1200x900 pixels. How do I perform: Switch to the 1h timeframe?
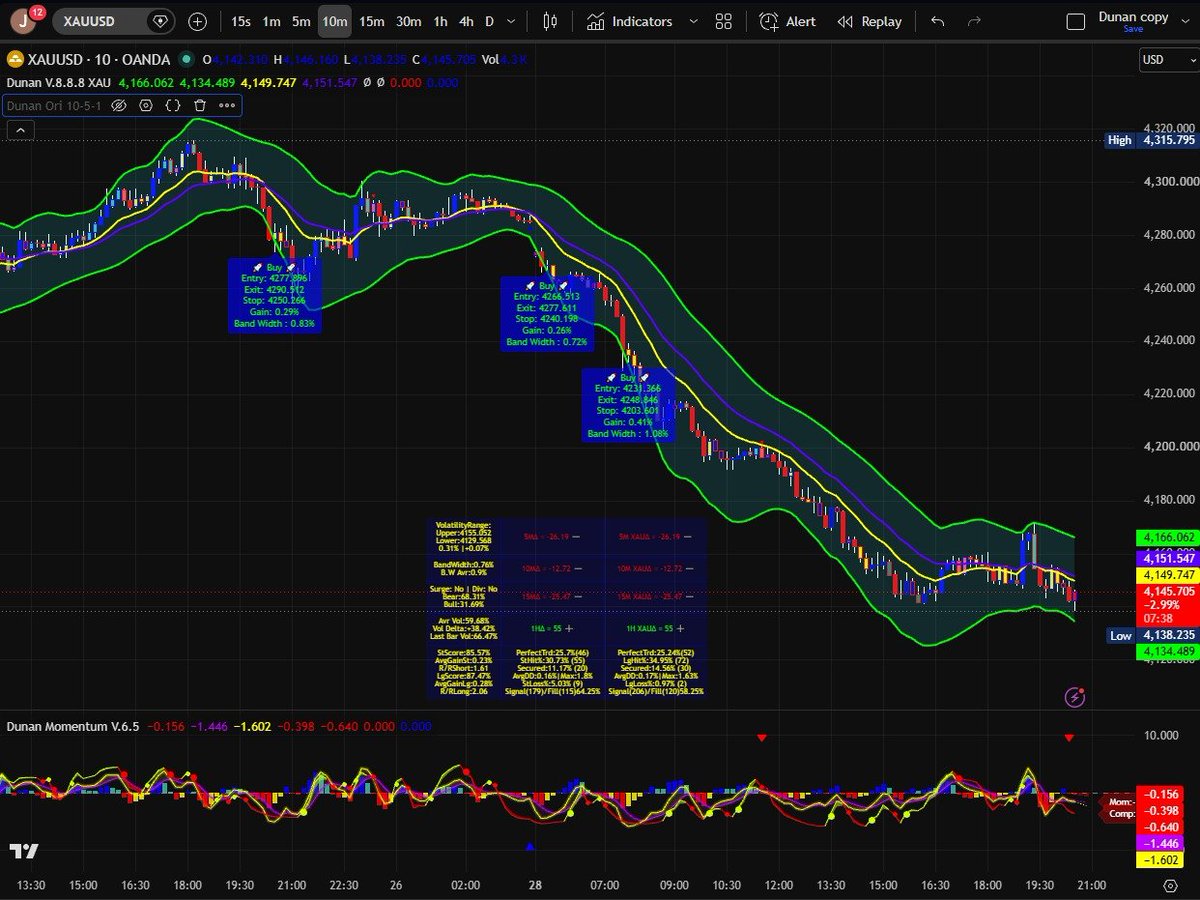click(440, 21)
